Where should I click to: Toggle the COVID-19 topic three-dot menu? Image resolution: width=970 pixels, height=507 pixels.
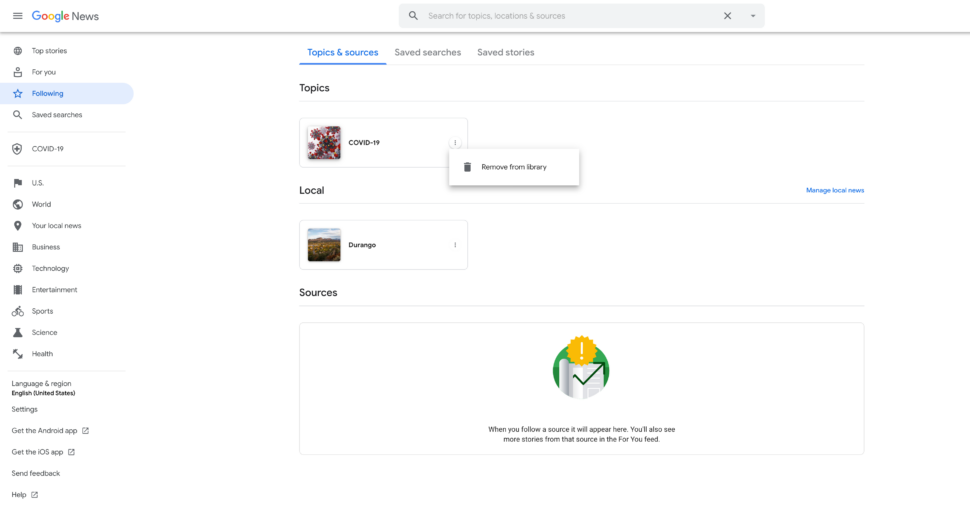tap(455, 143)
